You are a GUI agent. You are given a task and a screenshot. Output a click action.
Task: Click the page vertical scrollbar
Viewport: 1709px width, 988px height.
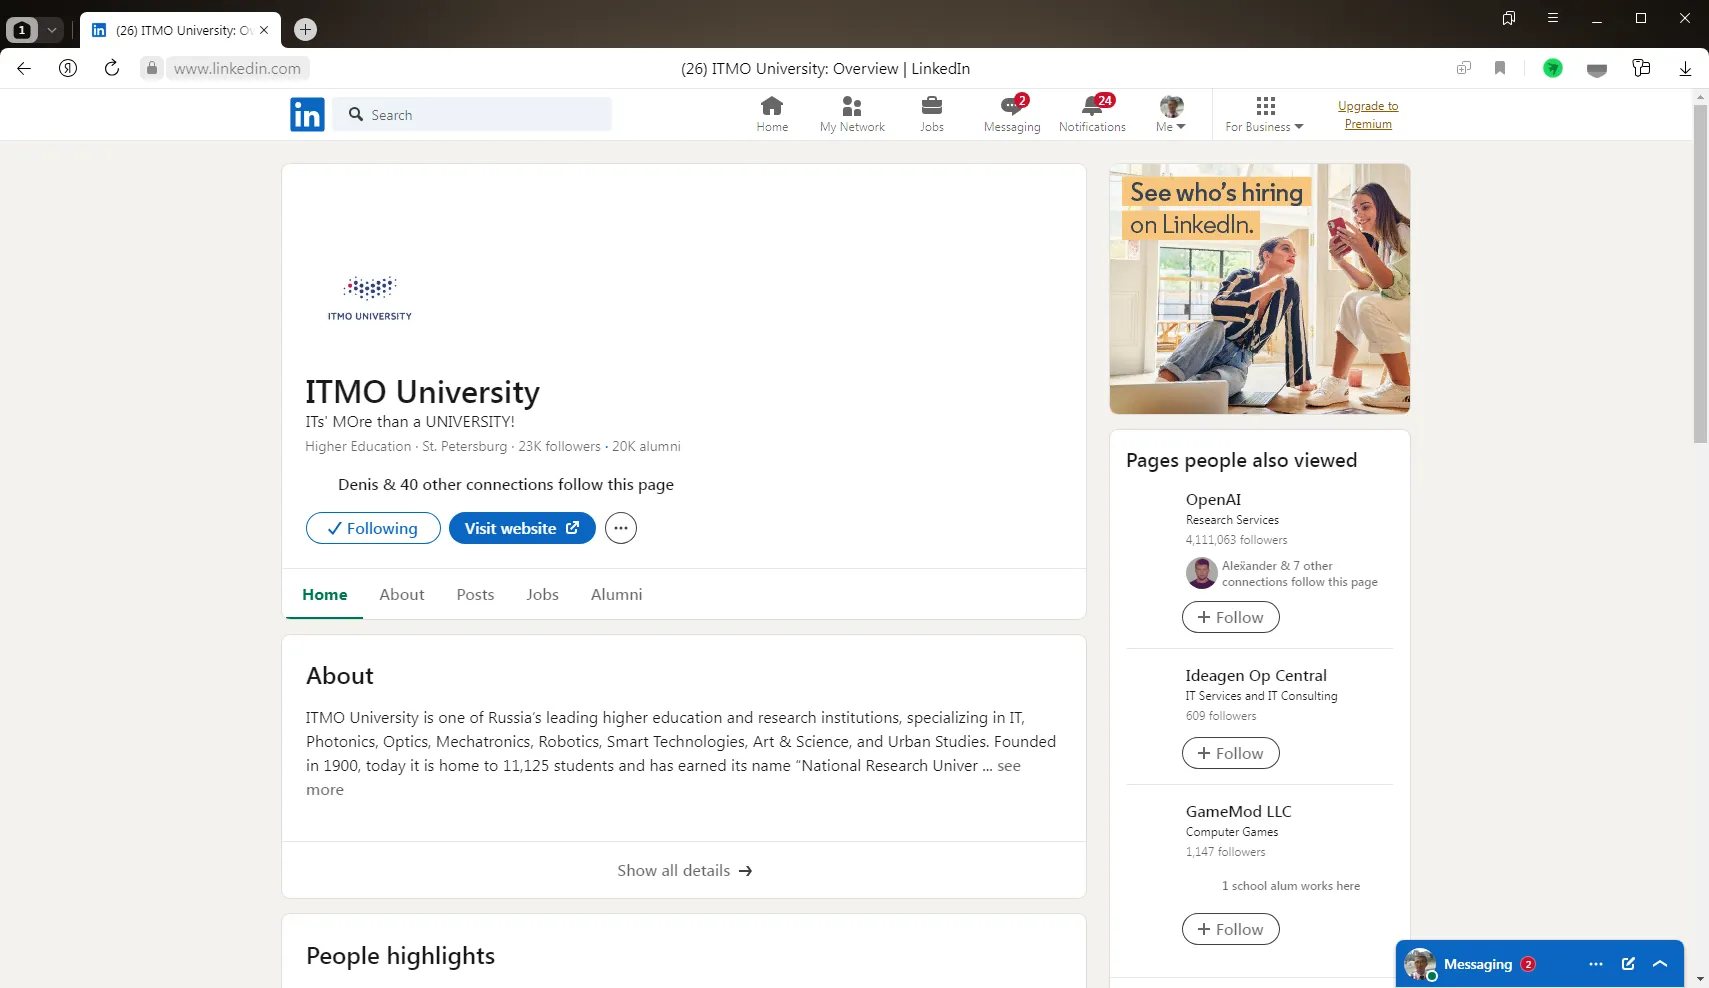click(x=1700, y=274)
